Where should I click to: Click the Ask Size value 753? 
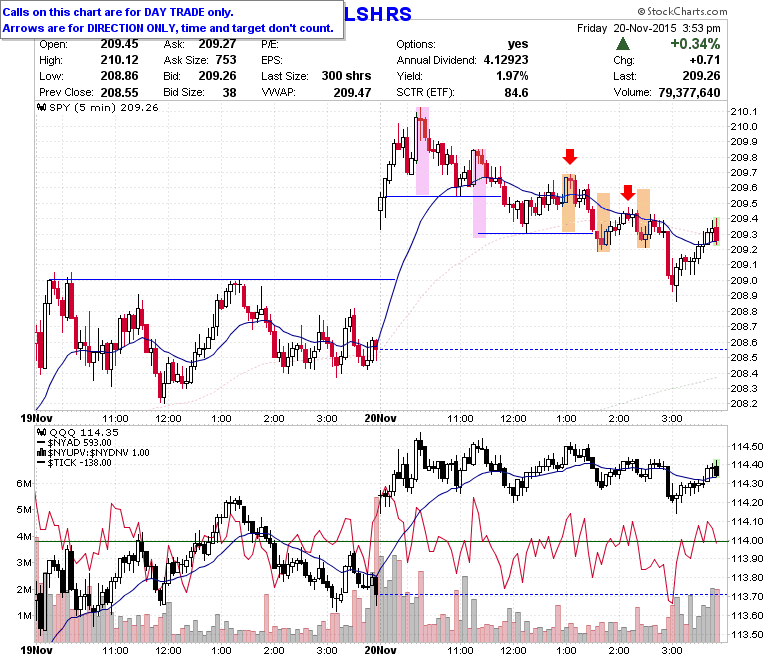pyautogui.click(x=226, y=60)
